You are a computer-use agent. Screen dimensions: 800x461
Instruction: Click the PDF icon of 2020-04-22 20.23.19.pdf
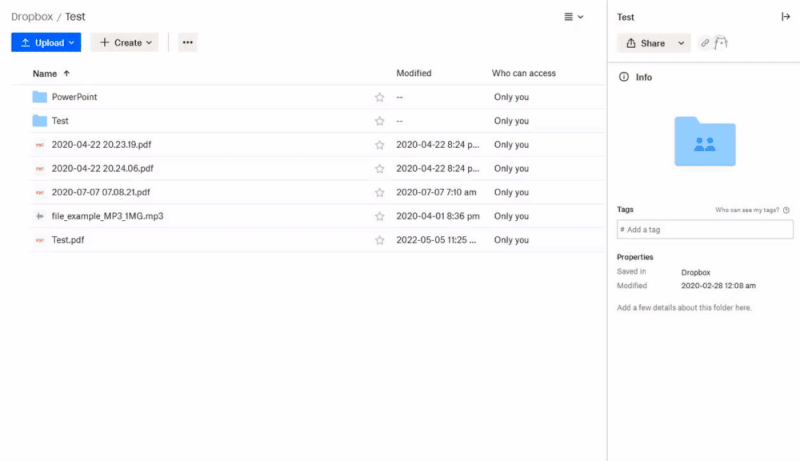39,145
